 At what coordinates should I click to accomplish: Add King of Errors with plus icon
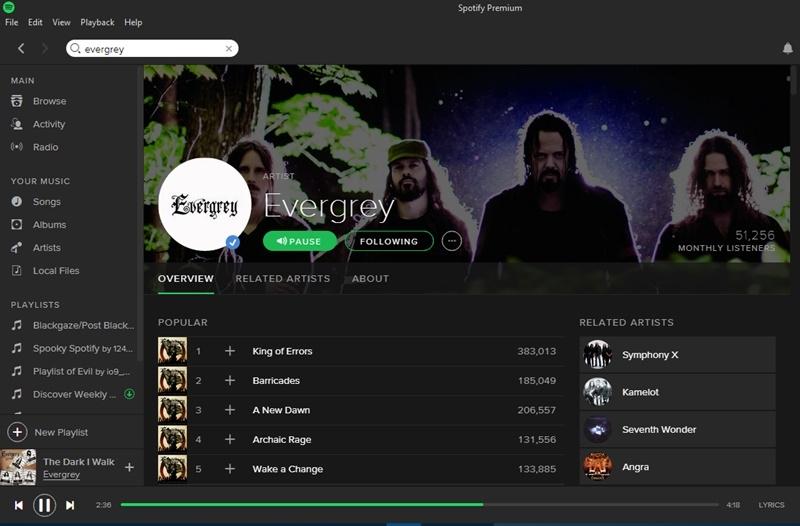[230, 351]
